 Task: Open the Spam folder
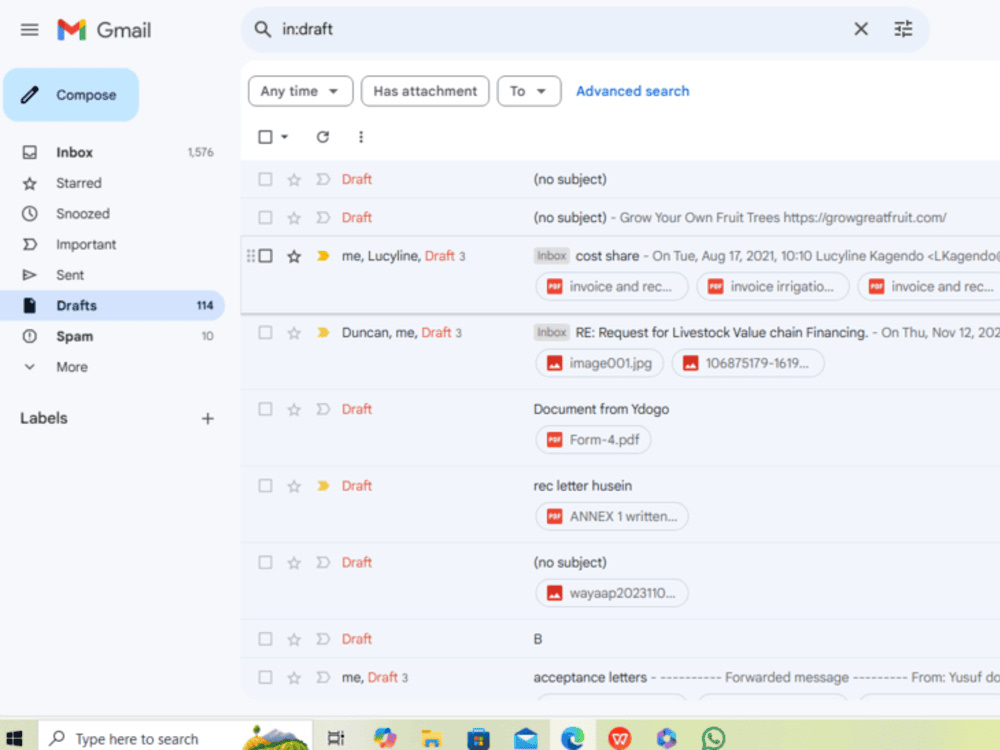[x=74, y=336]
